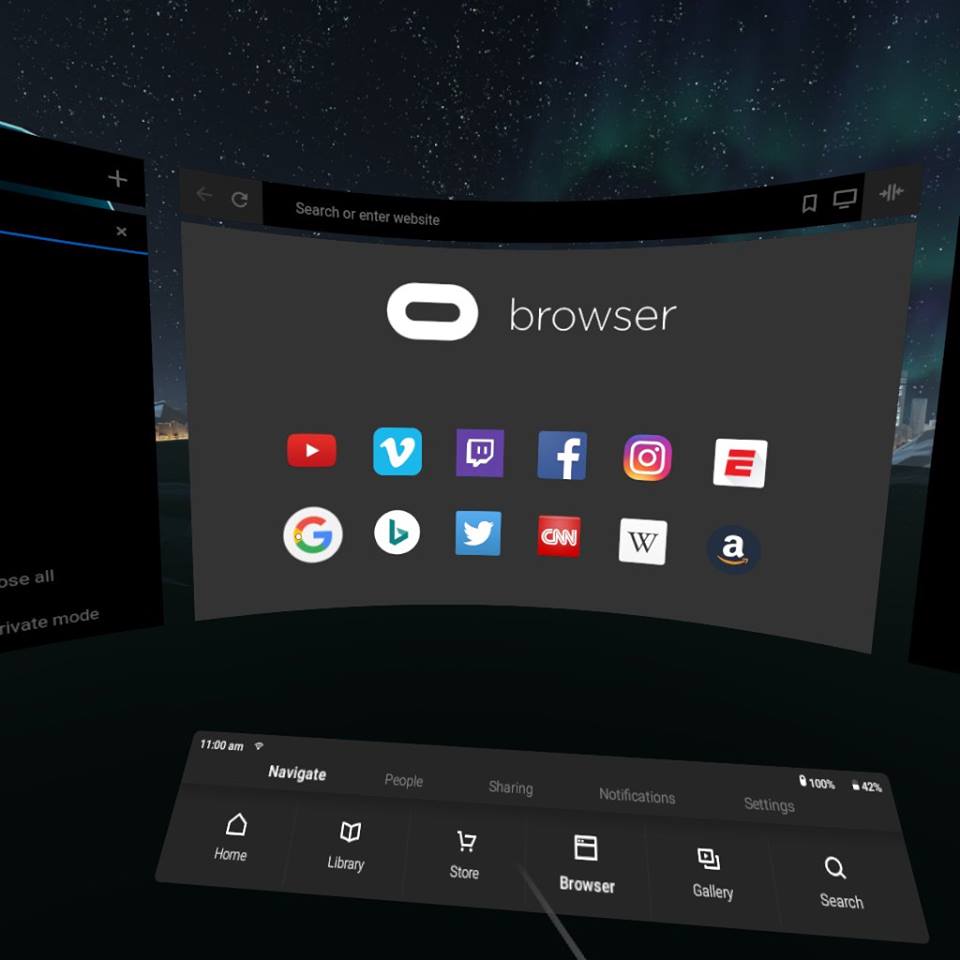
Task: Open the CNN shortcut
Action: pos(558,536)
